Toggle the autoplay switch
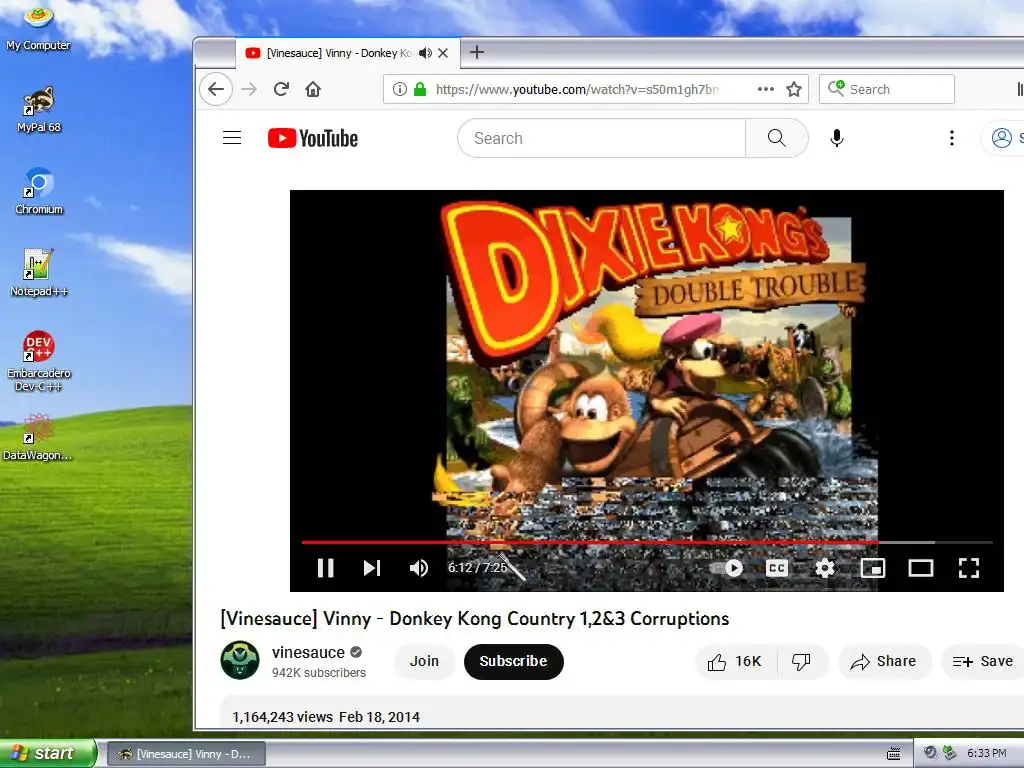Viewport: 1024px width, 768px height. 726,568
